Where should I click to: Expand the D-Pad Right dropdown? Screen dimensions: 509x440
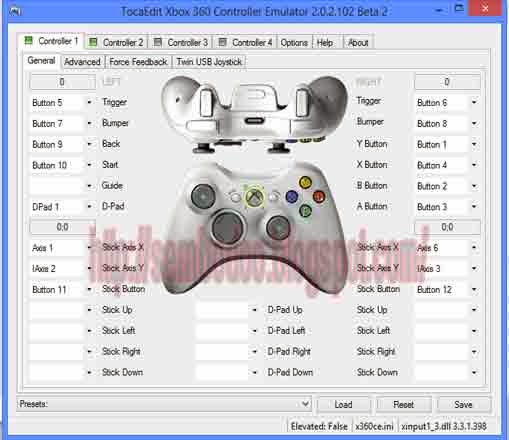(x=254, y=352)
